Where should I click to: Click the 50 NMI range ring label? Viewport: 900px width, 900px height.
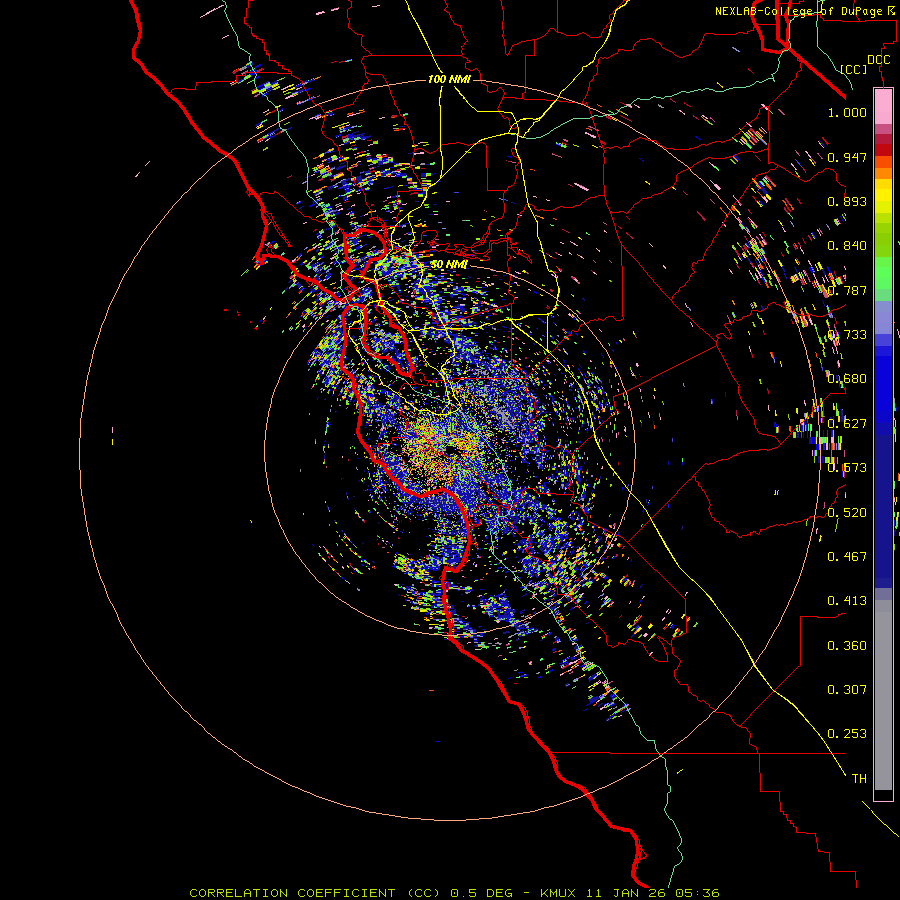[x=449, y=264]
